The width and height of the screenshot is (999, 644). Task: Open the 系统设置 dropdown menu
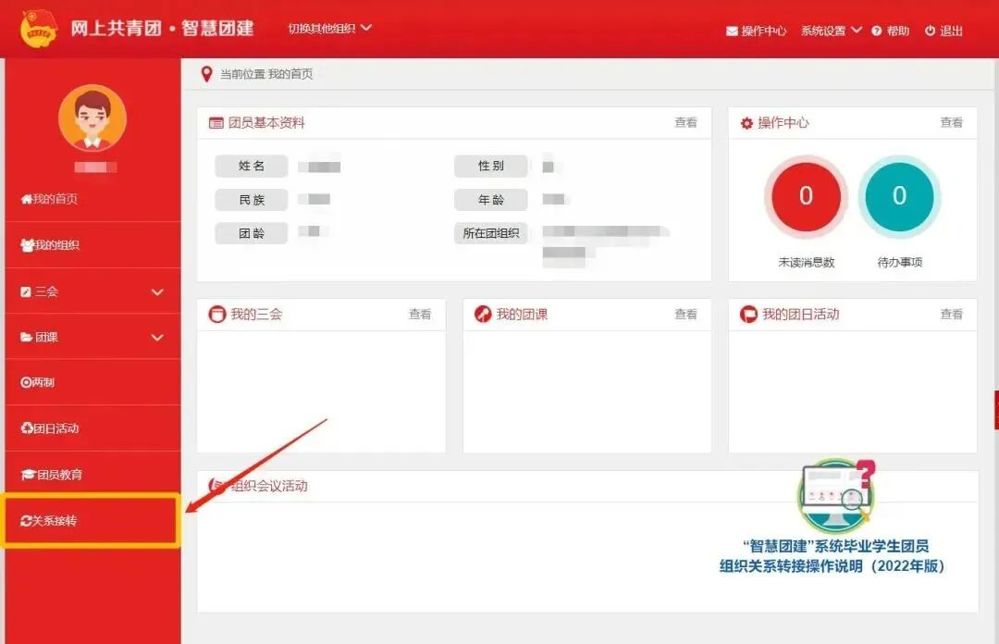[x=830, y=31]
